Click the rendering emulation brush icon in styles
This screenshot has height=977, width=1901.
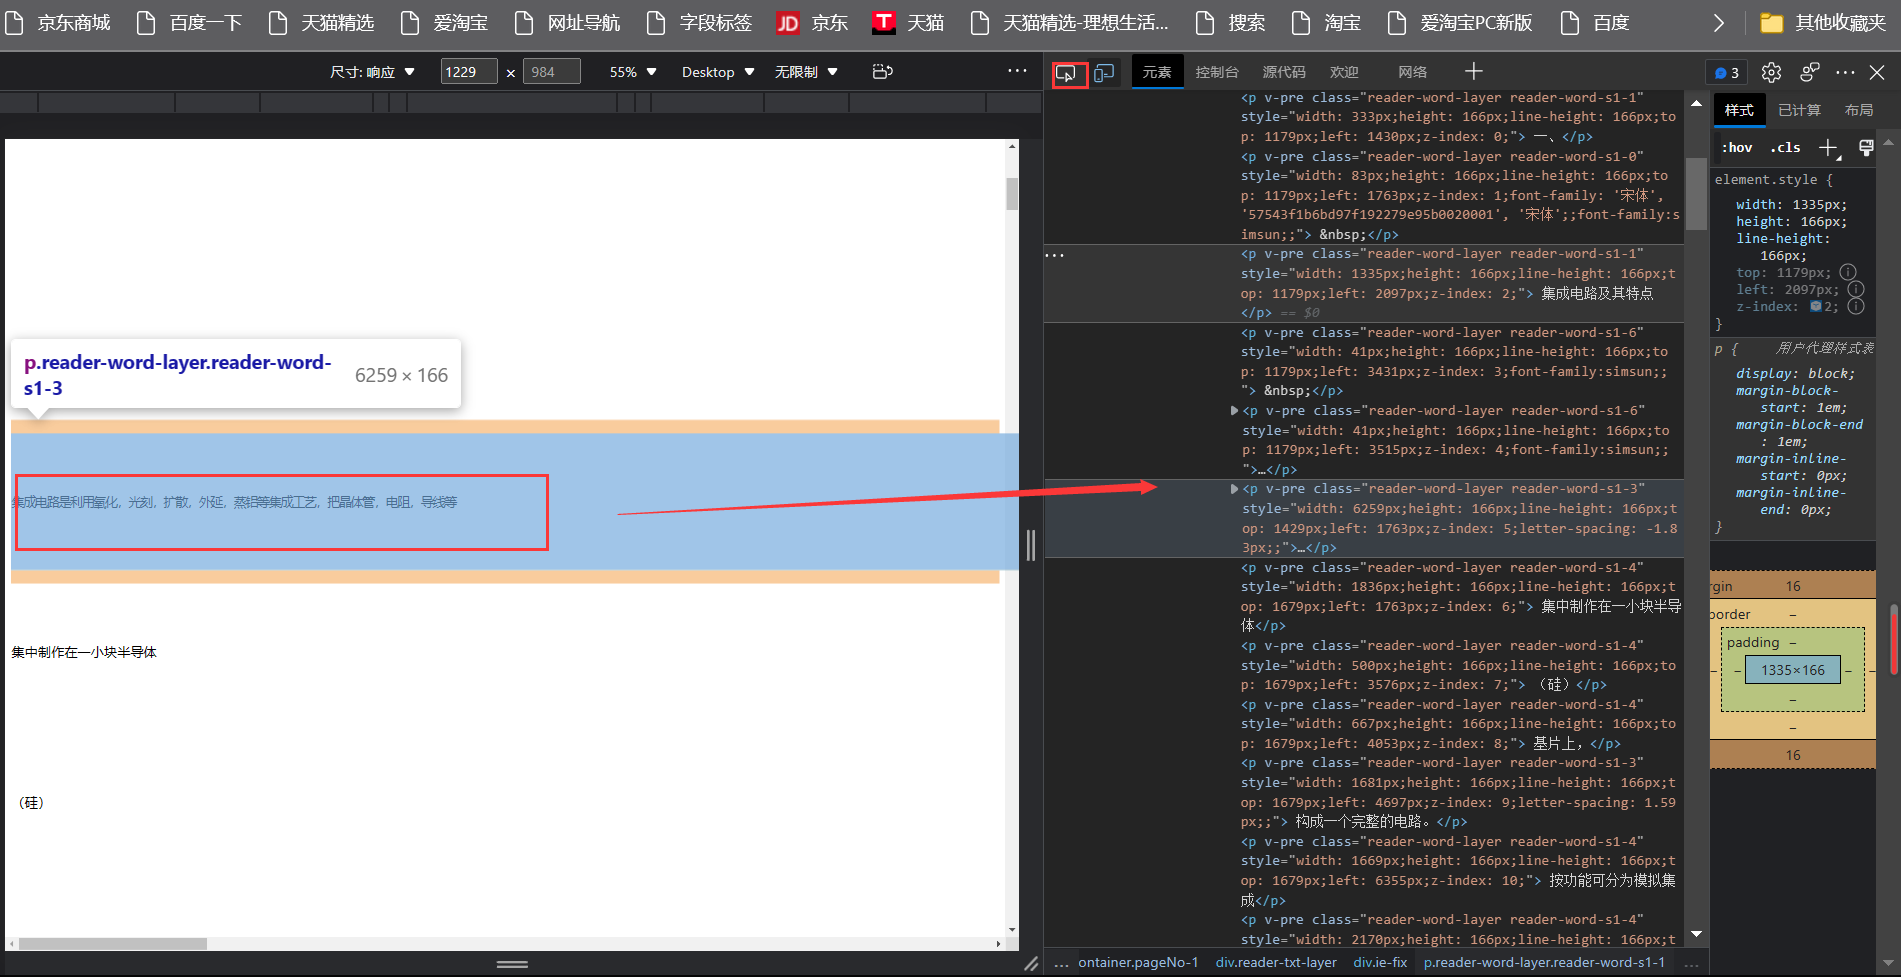click(1866, 148)
